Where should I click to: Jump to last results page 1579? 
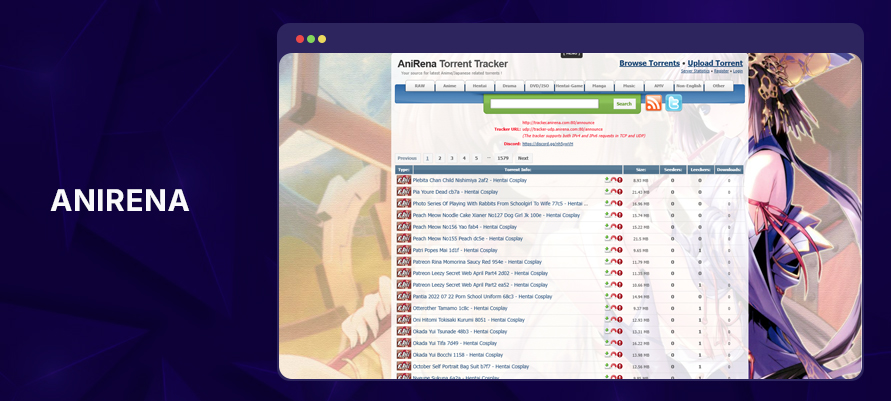[502, 158]
